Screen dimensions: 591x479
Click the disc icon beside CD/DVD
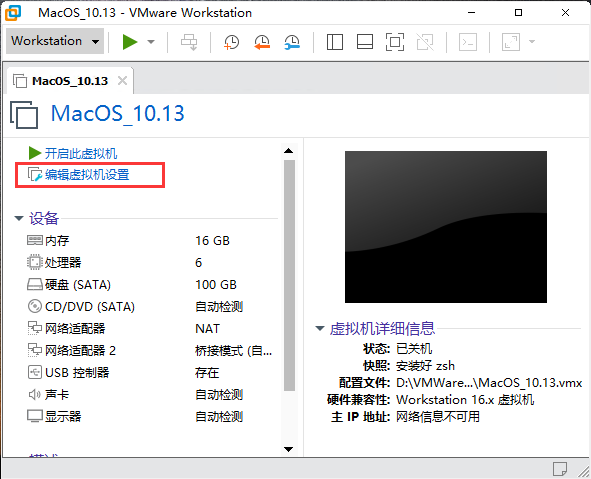(35, 306)
